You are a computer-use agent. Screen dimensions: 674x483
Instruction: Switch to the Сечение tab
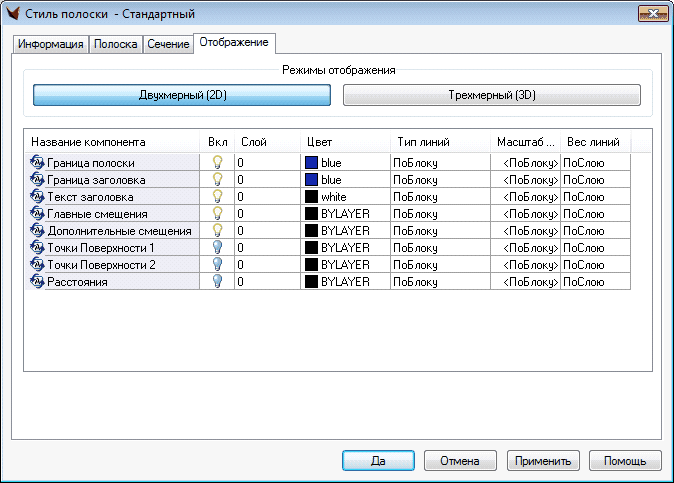tap(168, 45)
